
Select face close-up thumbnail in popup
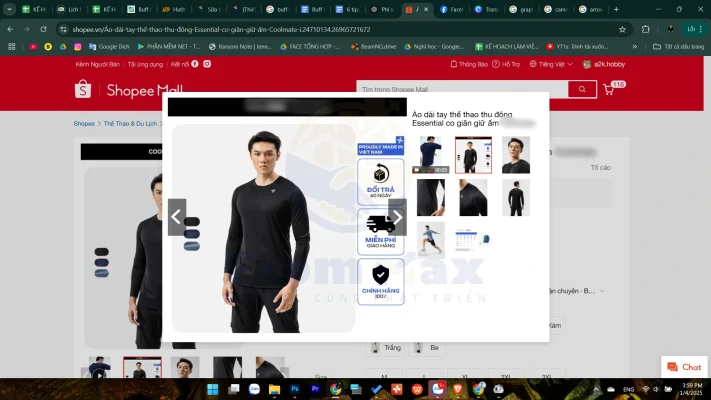[x=516, y=155]
